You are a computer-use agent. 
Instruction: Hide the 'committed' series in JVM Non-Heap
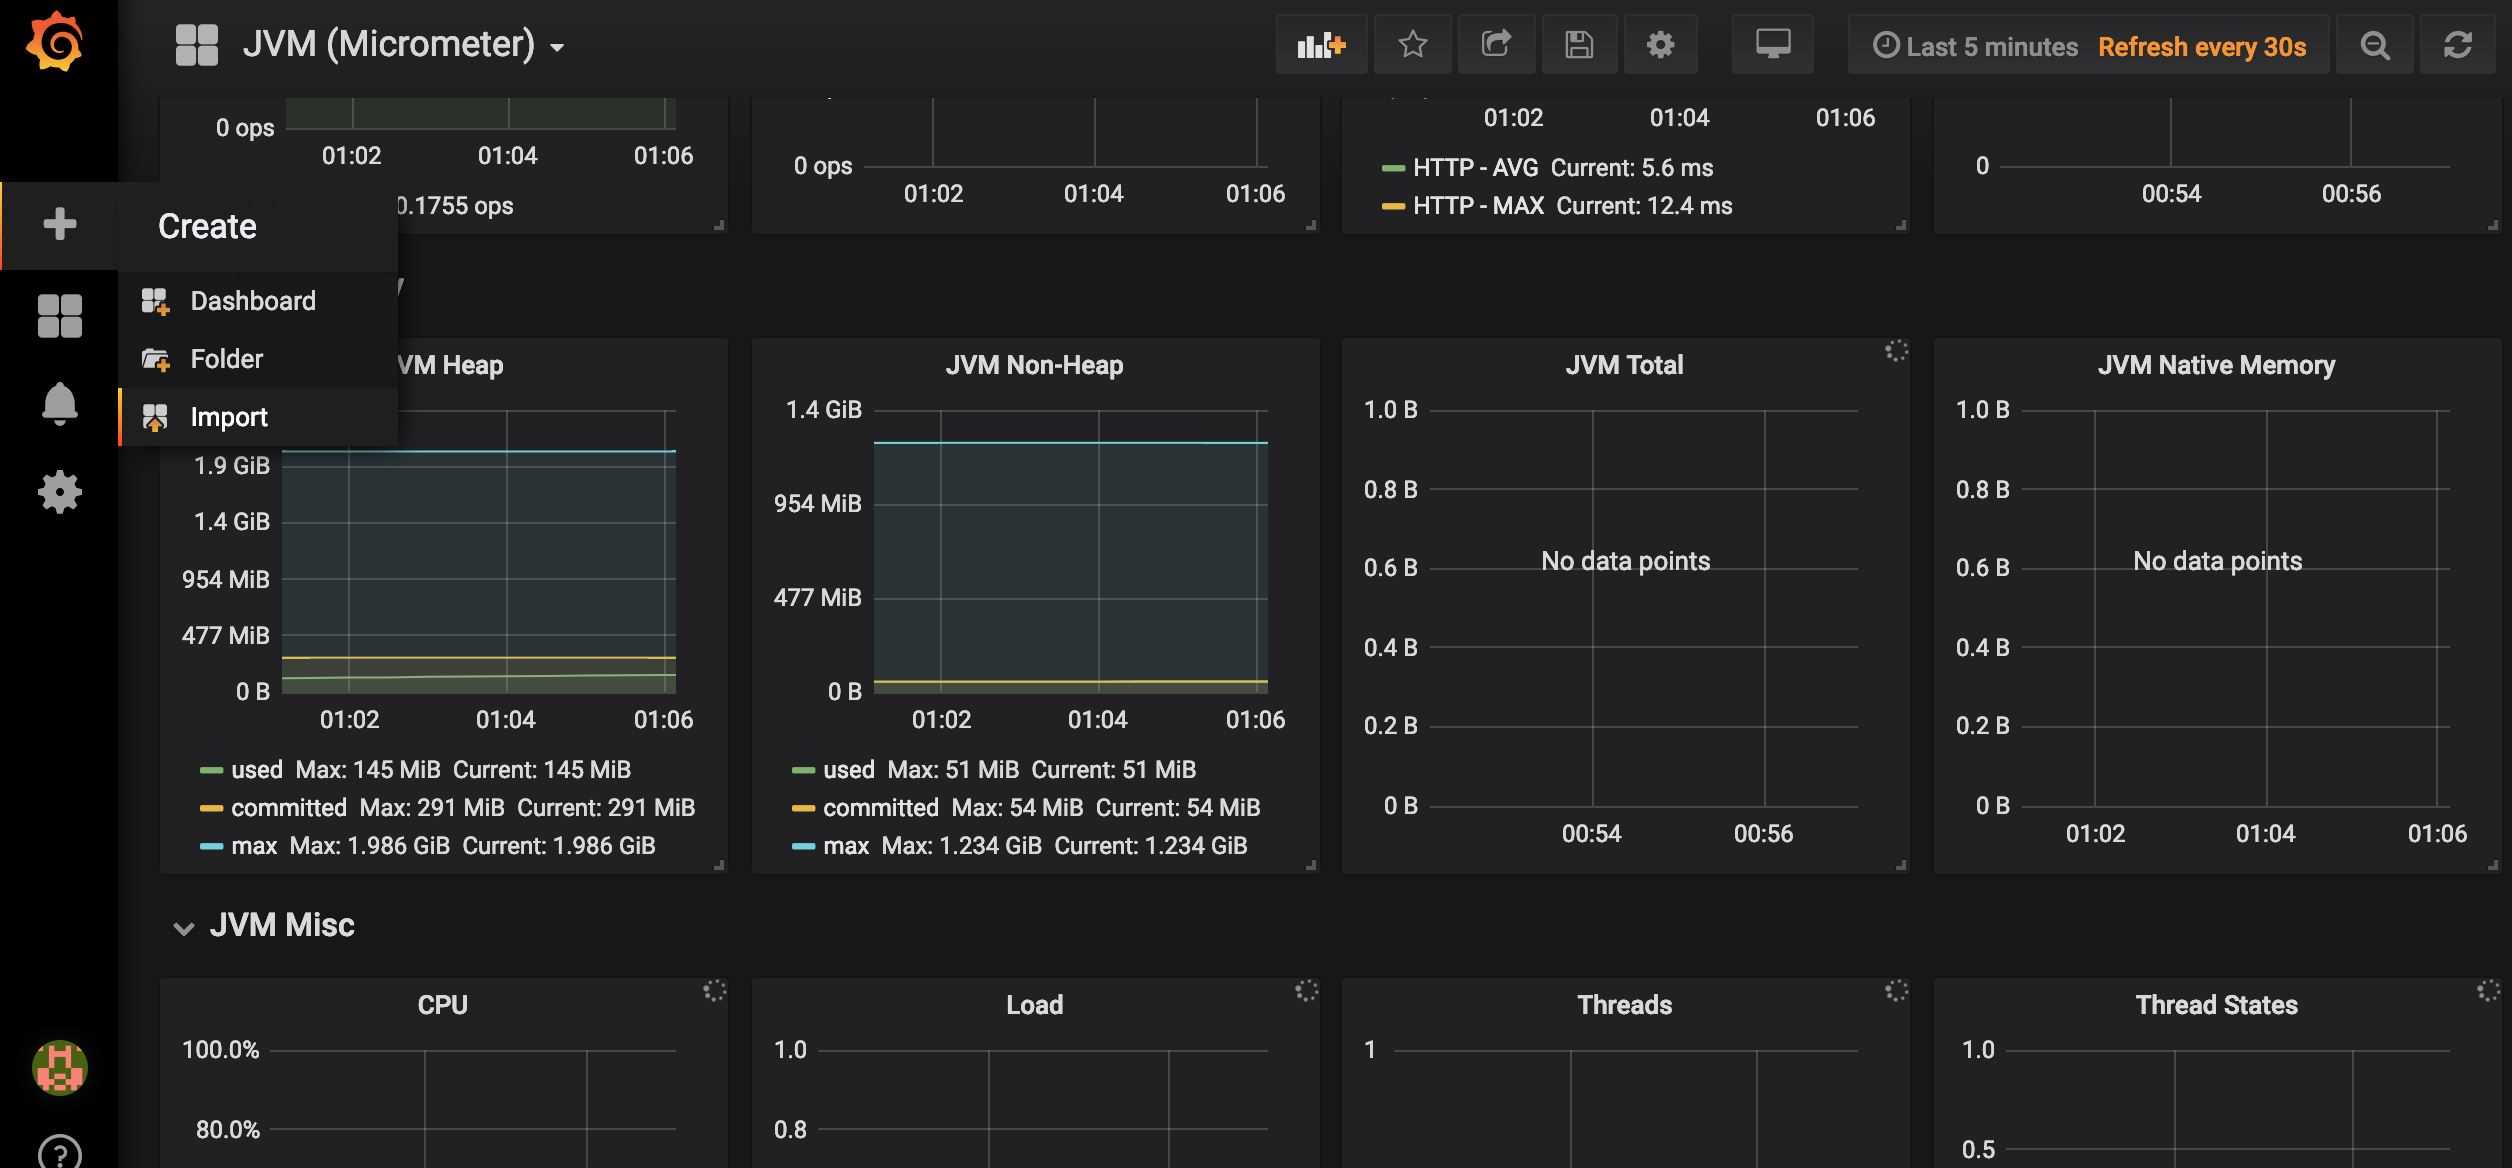[880, 807]
